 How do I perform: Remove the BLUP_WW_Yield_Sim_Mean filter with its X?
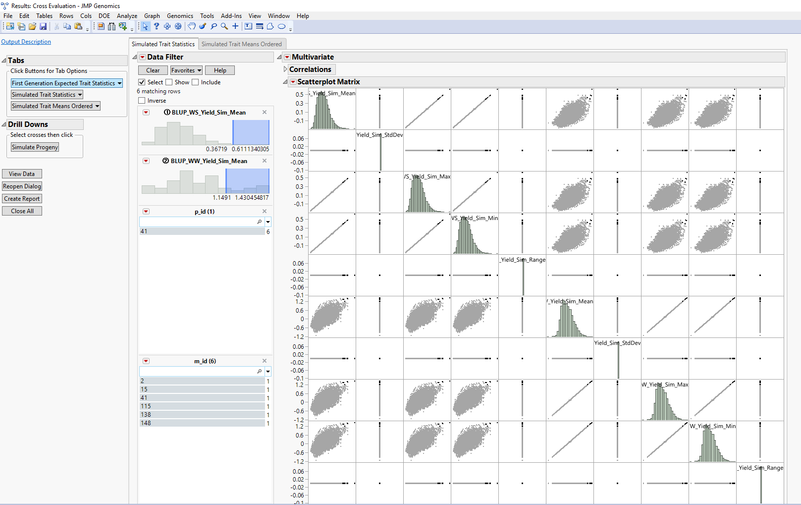265,160
